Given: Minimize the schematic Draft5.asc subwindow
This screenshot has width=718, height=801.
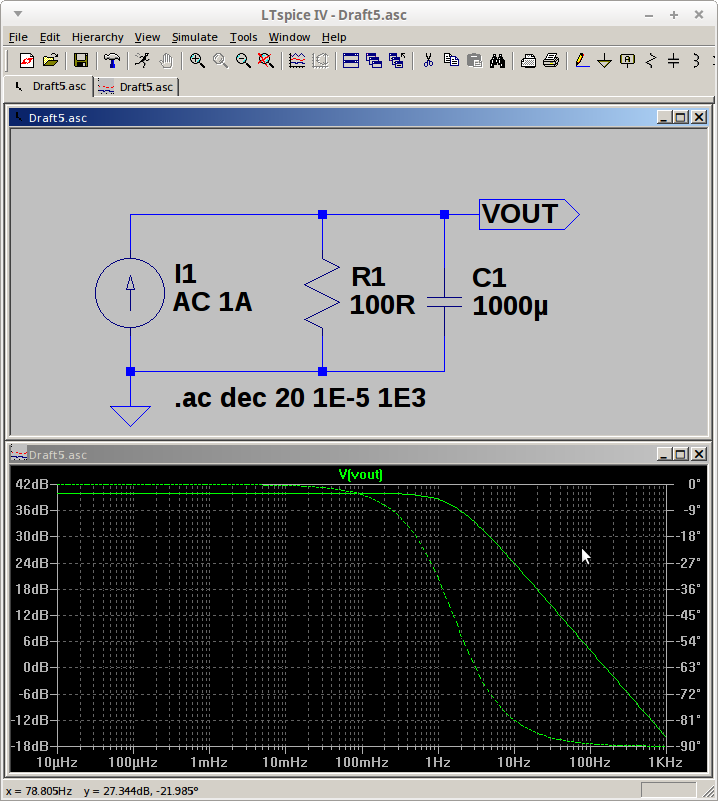Looking at the screenshot, I should 663,117.
